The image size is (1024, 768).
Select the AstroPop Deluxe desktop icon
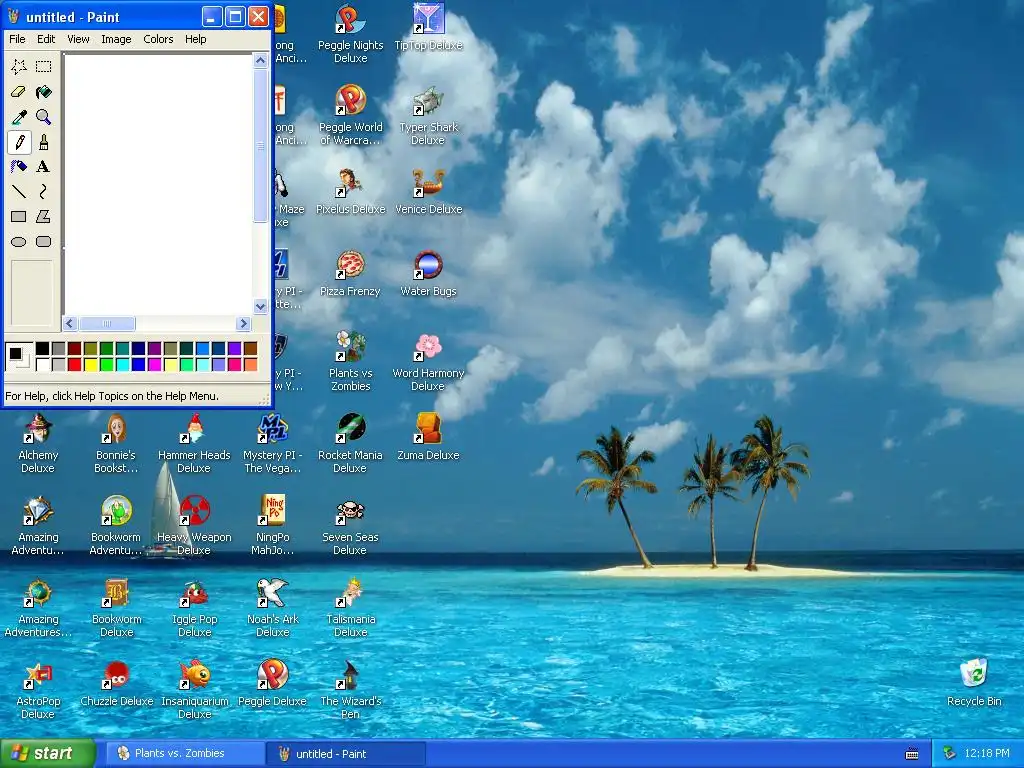point(38,689)
